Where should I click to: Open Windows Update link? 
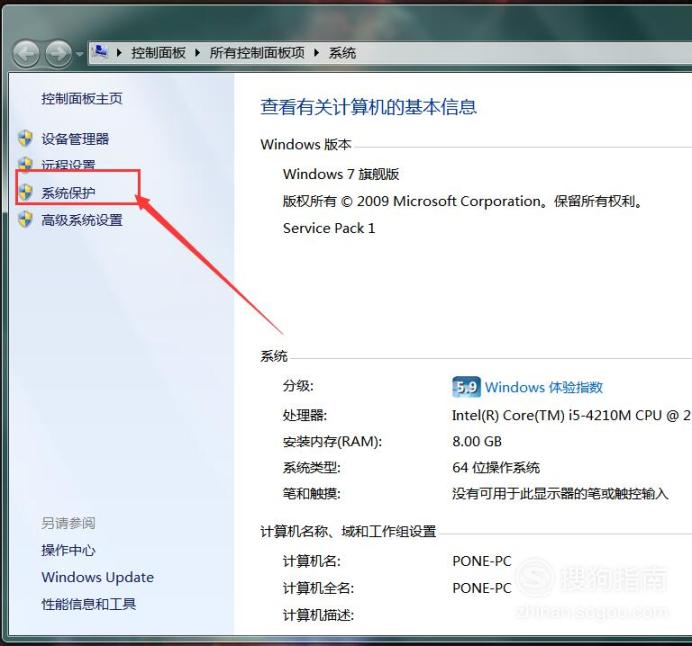[98, 577]
